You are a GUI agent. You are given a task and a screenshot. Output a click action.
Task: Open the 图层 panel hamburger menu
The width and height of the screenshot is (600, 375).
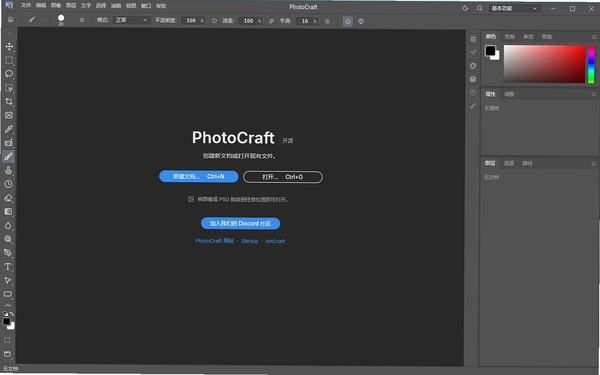tap(593, 163)
